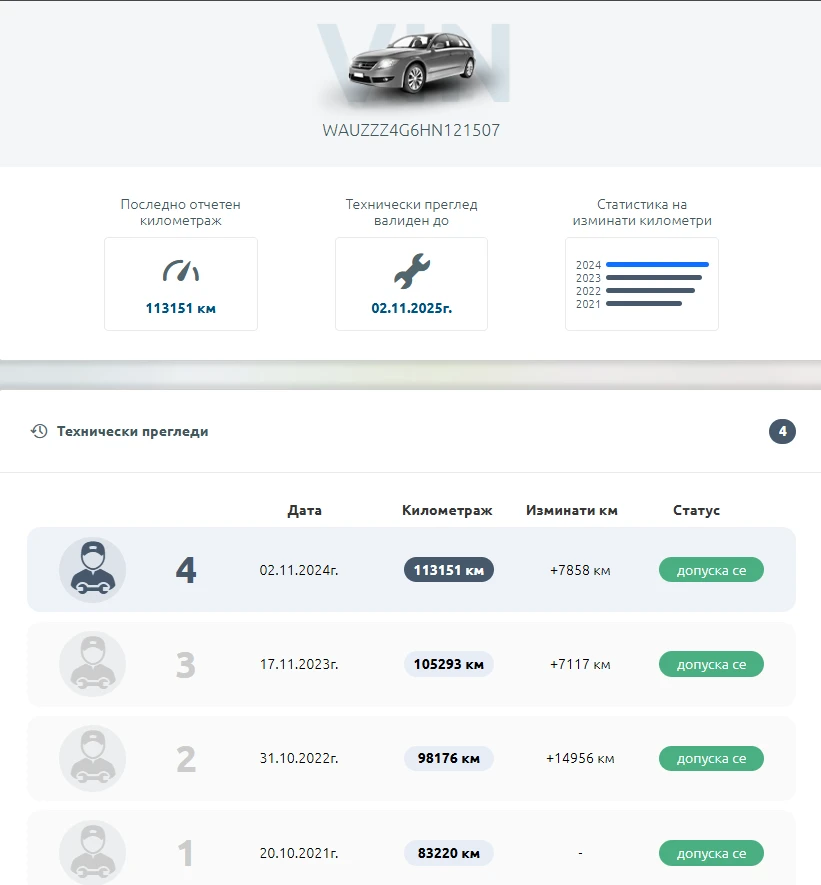Viewport: 821px width, 885px height.
Task: Click the mechanic avatar for inspection 4
Action: (x=92, y=570)
